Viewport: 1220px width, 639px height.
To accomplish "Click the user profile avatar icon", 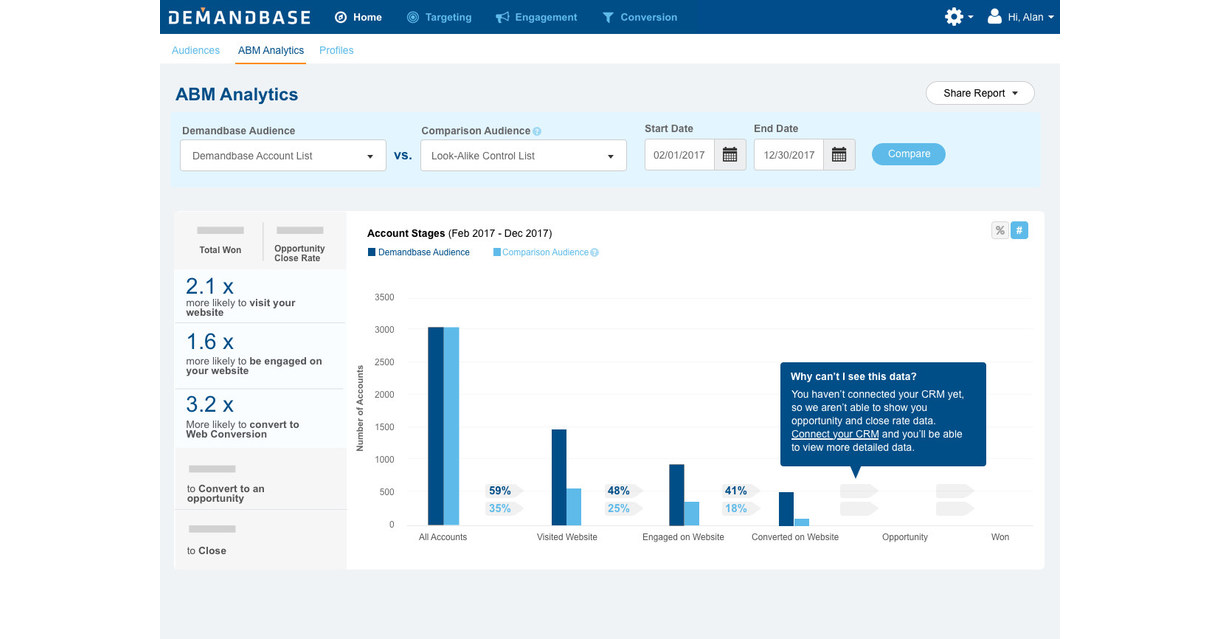I will tap(994, 17).
